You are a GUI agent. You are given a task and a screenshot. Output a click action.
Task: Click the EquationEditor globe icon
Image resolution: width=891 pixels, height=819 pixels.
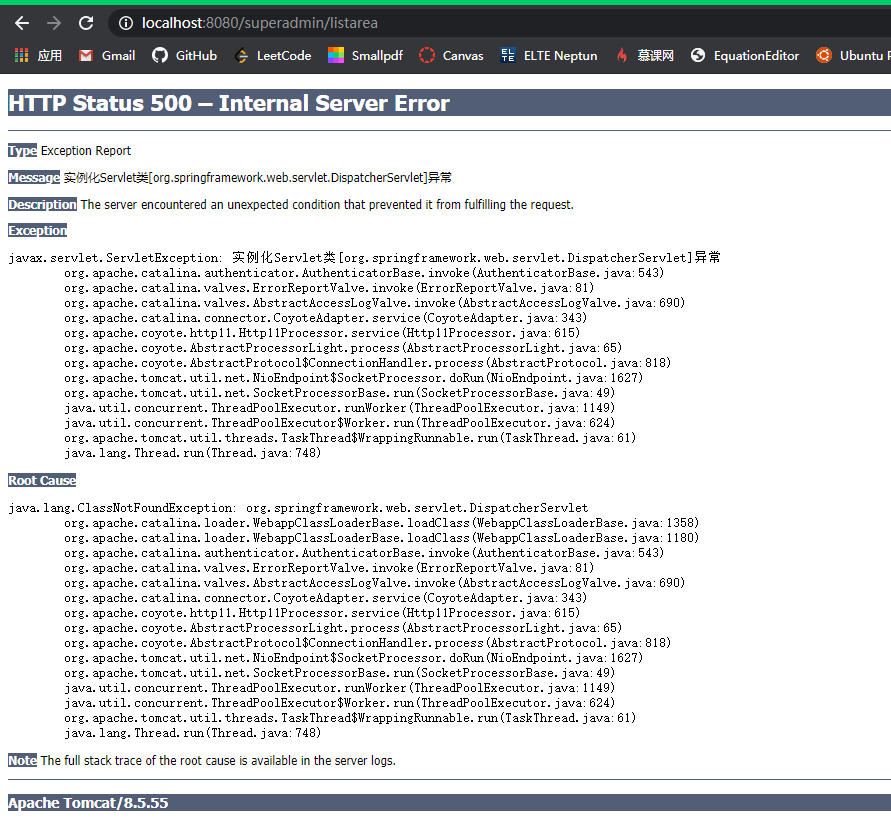tap(698, 56)
